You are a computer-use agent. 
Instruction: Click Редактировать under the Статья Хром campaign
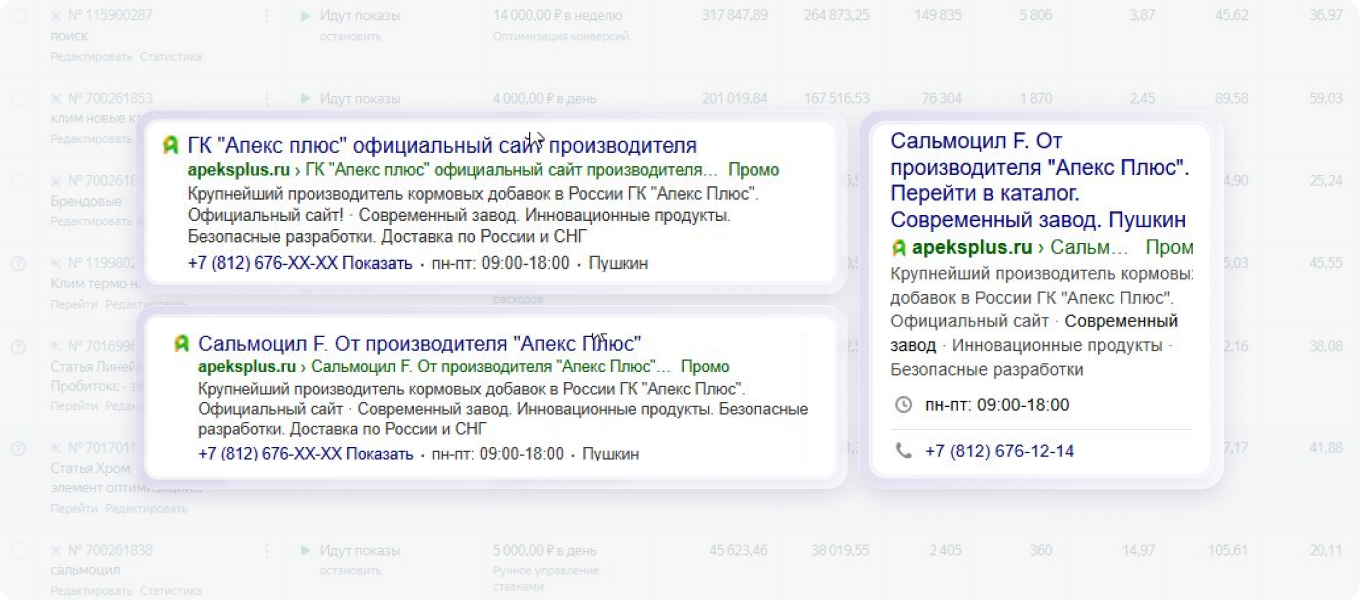pyautogui.click(x=146, y=508)
